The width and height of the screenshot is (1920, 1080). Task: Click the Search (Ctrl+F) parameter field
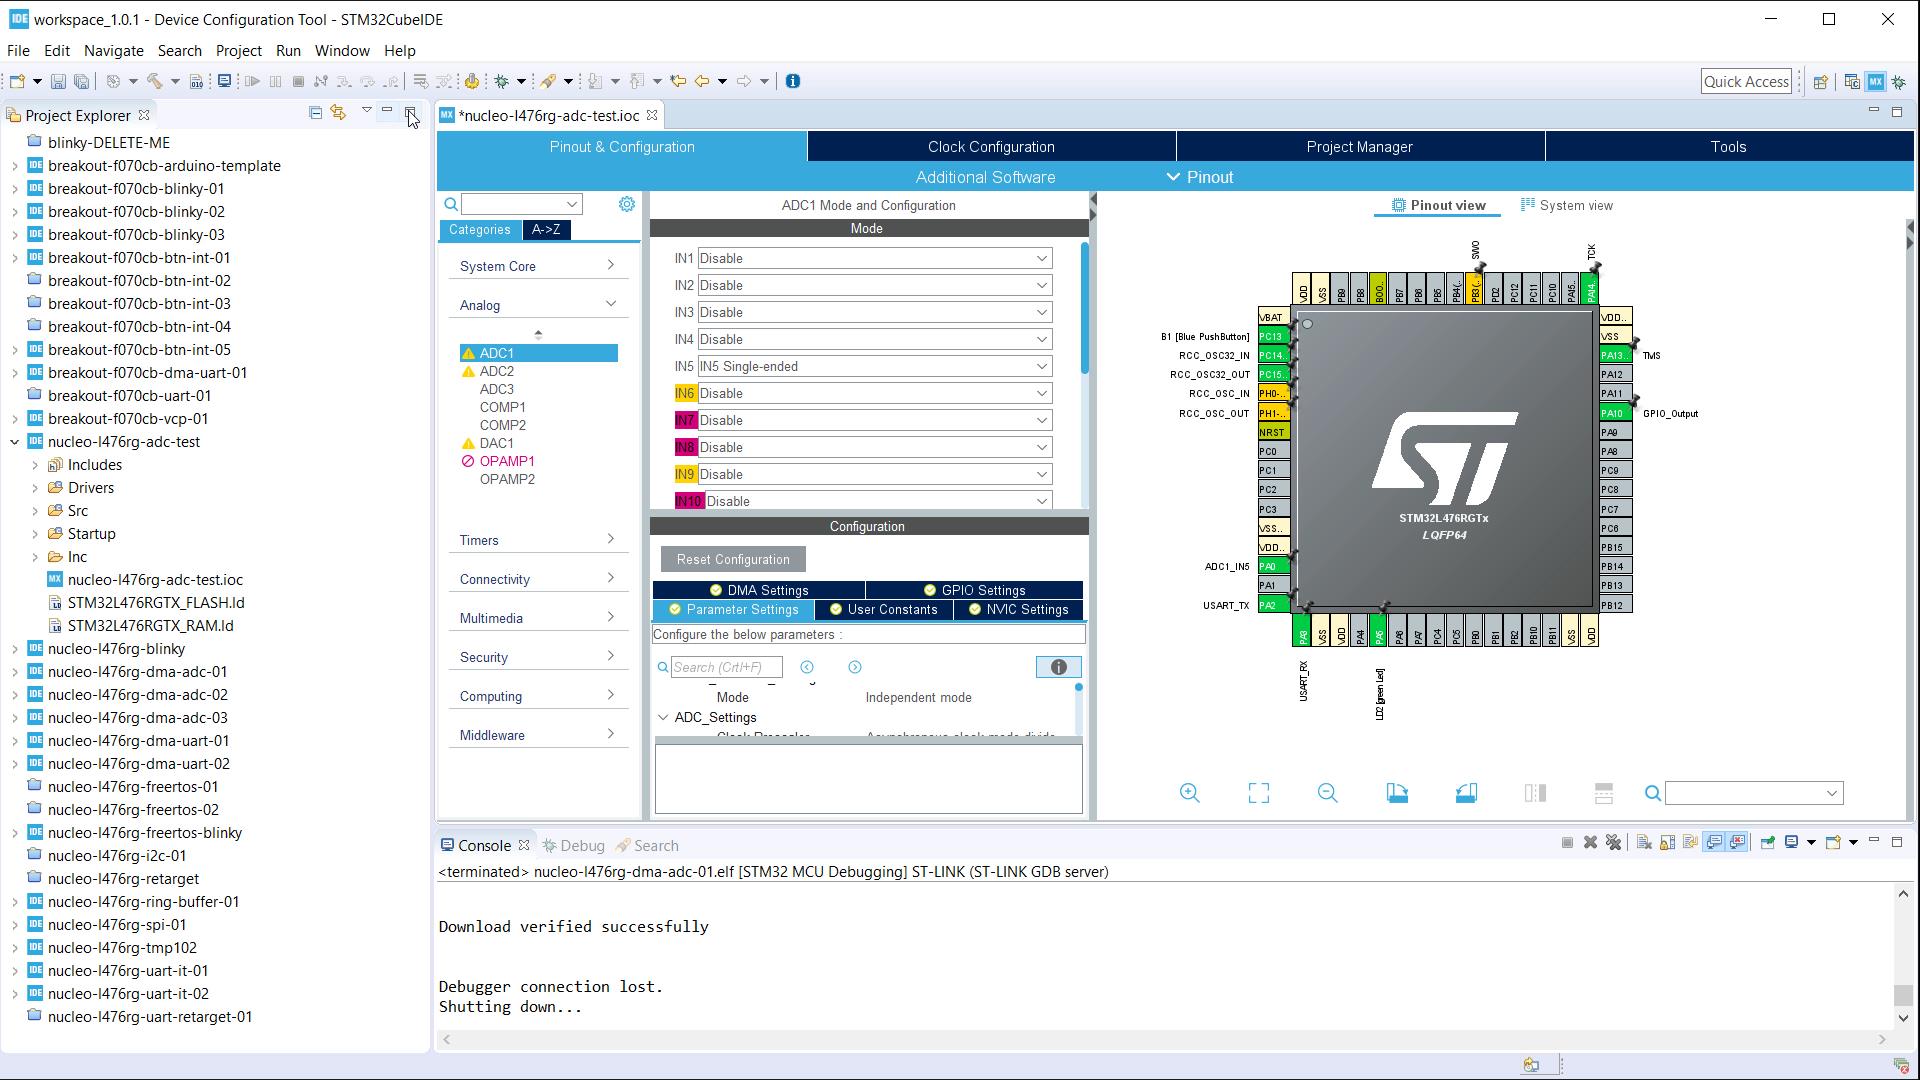(x=727, y=666)
